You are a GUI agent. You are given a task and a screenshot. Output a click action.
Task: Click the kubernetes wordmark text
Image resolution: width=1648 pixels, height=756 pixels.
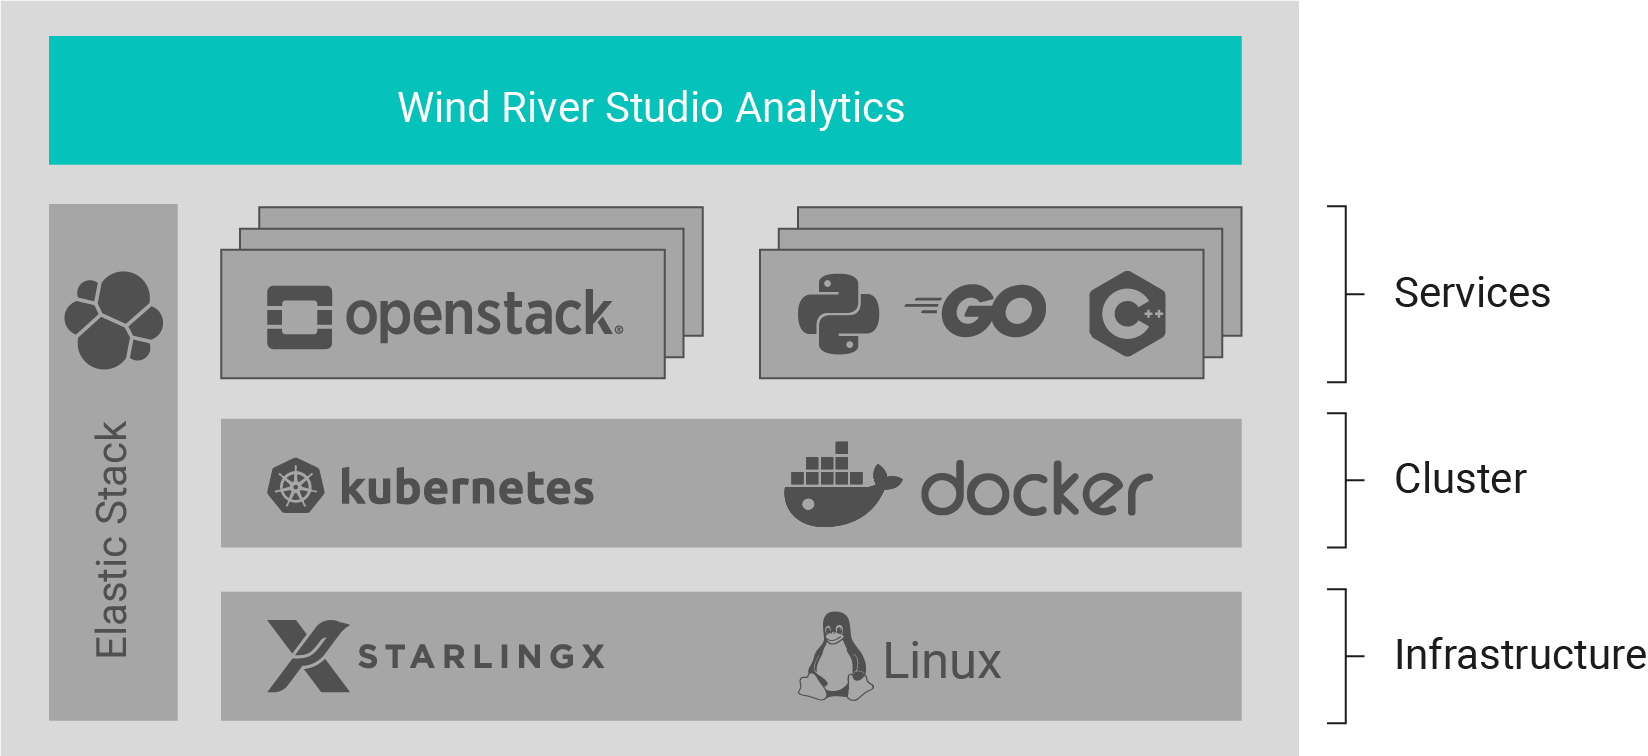467,486
